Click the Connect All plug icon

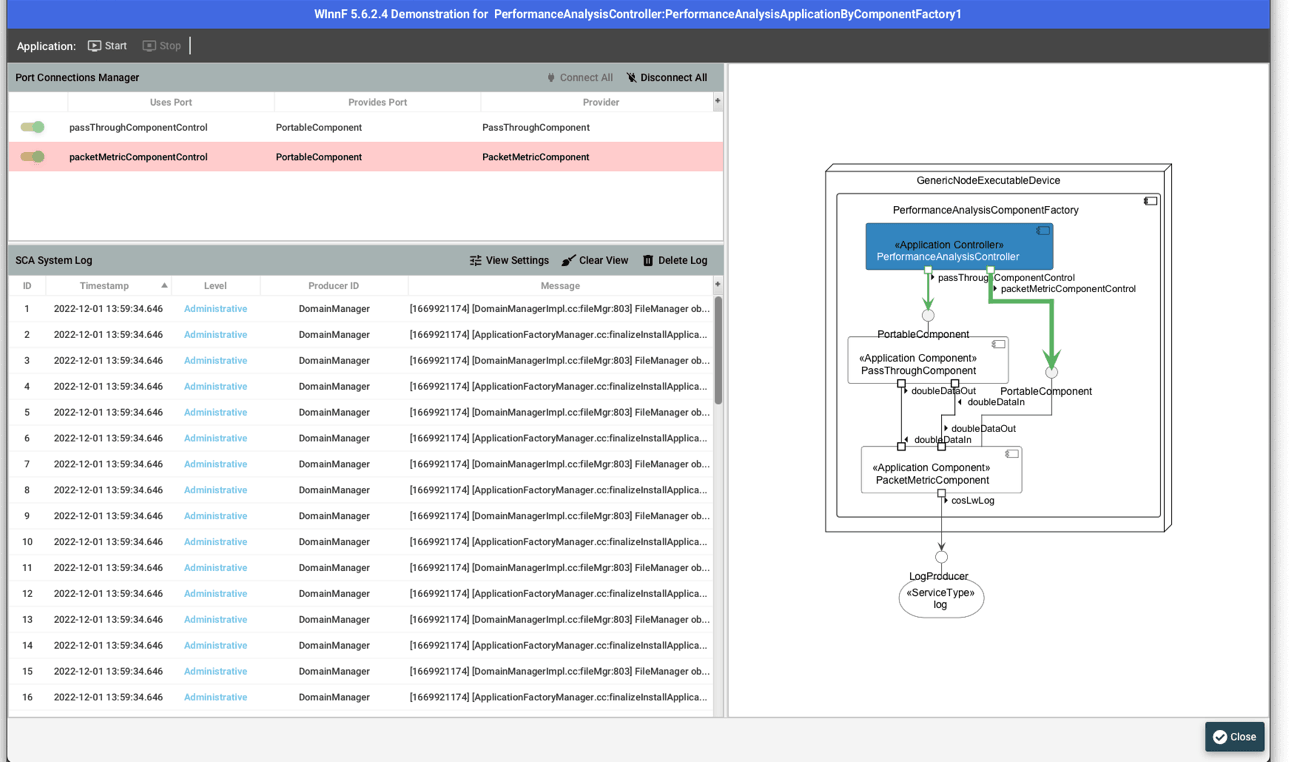click(550, 77)
